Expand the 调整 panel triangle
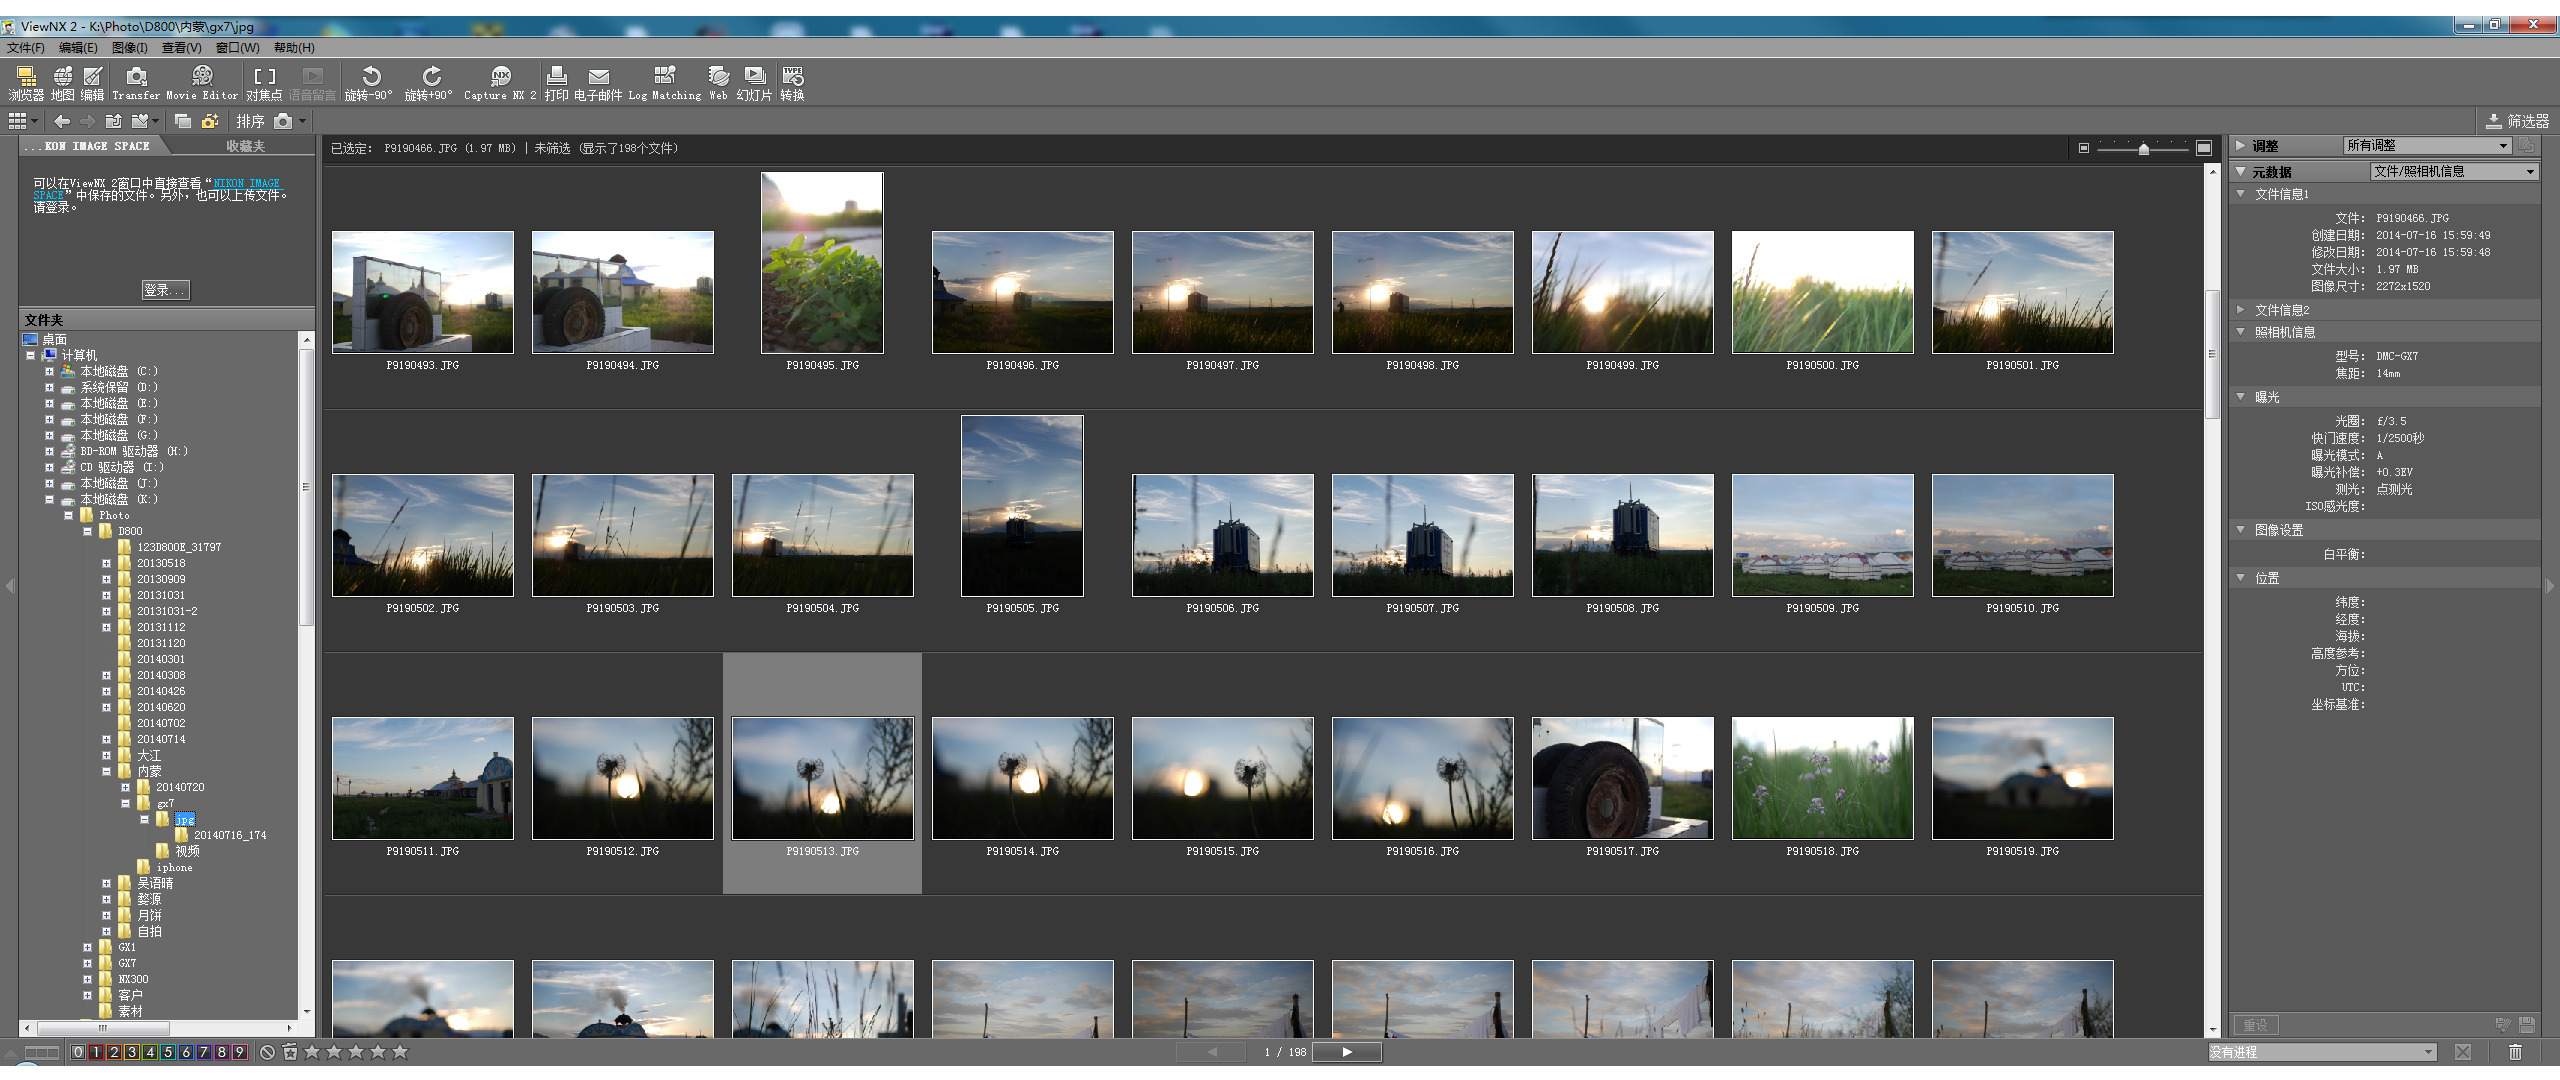This screenshot has height=1080, width=2560. click(2241, 146)
